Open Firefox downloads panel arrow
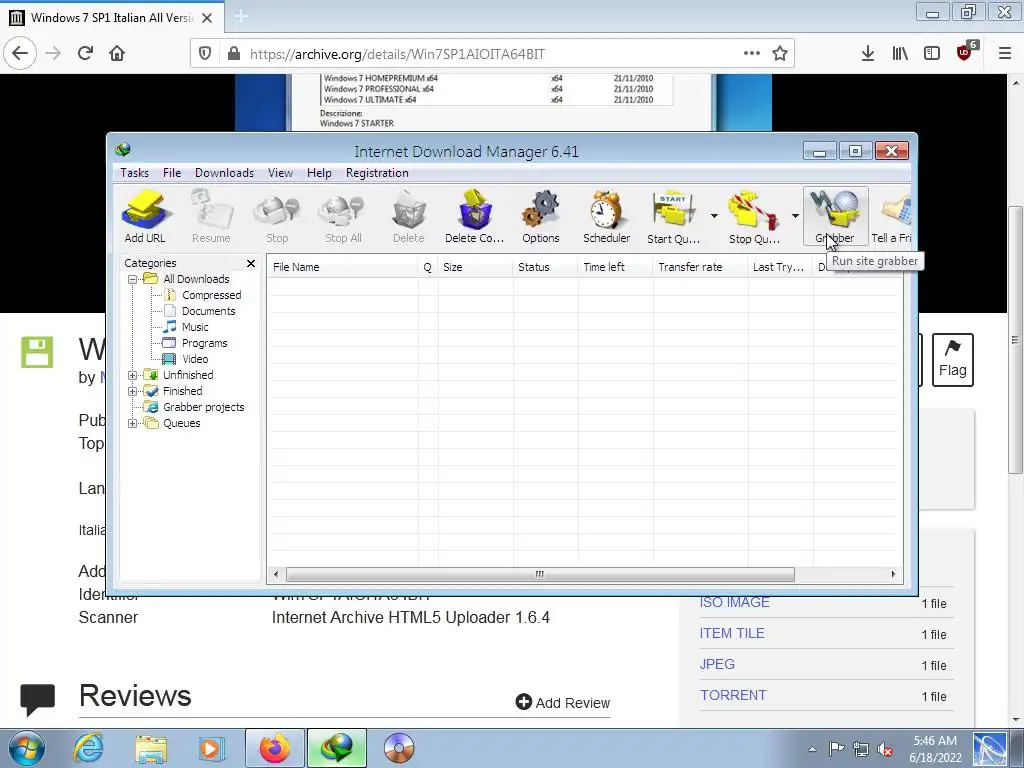 (868, 54)
